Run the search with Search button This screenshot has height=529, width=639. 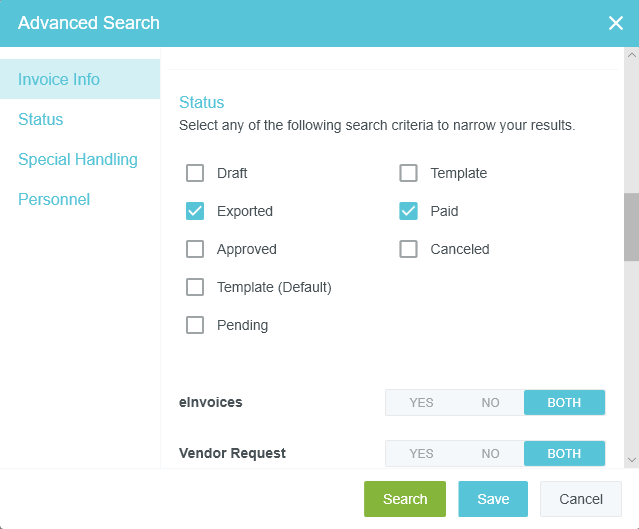(x=405, y=499)
